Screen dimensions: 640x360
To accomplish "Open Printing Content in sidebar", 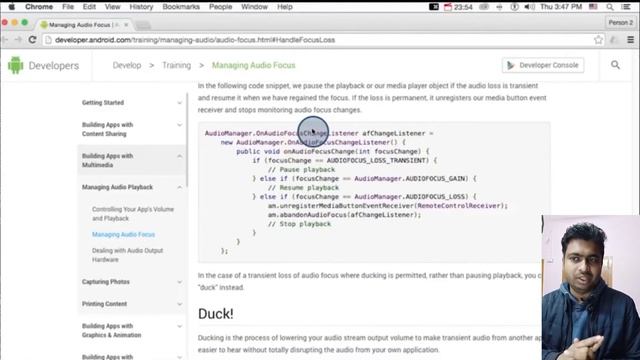I will point(104,304).
